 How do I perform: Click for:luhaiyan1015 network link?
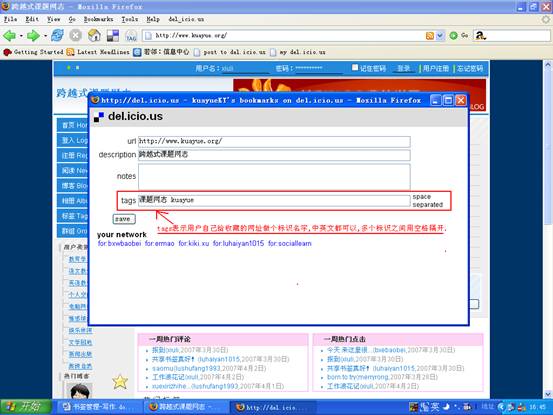click(238, 244)
